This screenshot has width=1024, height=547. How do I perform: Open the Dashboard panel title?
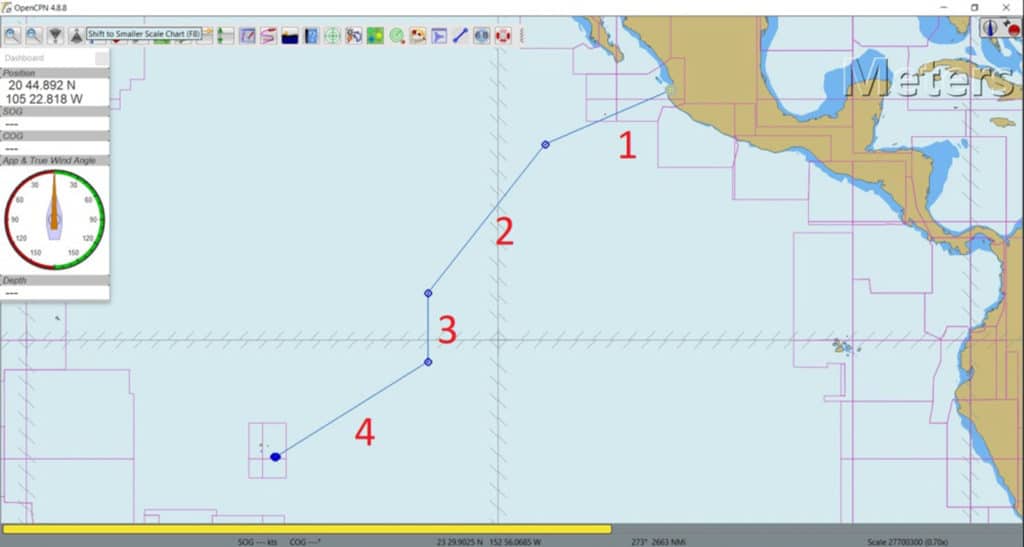tap(24, 58)
